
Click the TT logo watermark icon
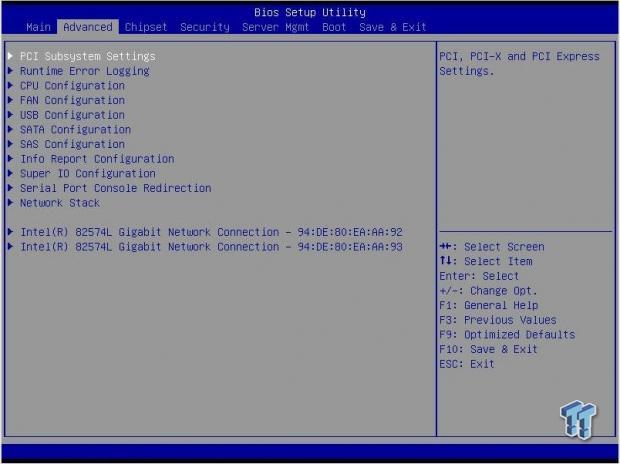[x=578, y=420]
